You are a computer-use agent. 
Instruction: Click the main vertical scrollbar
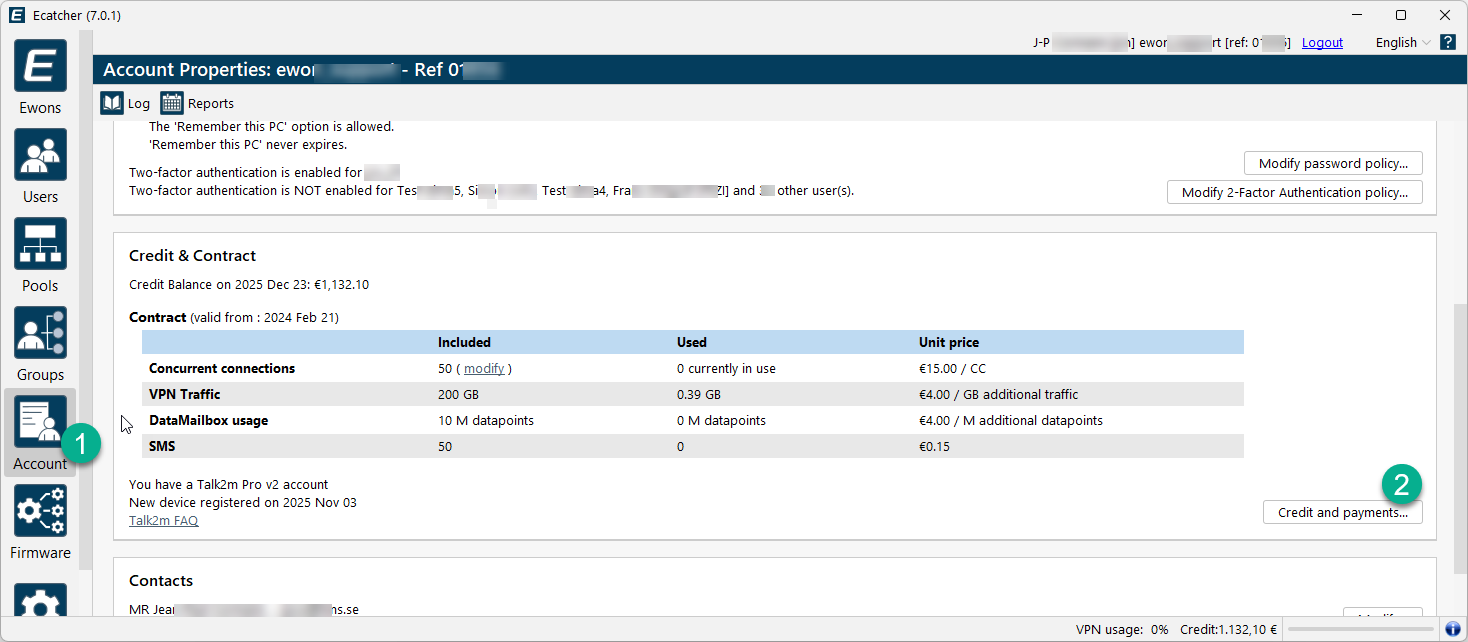[x=1460, y=400]
